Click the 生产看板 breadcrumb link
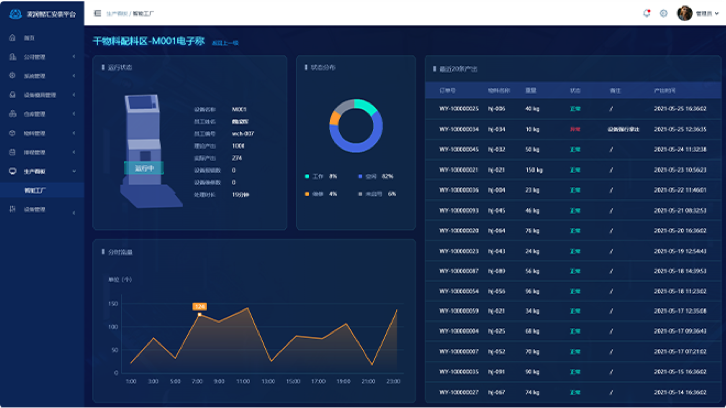This screenshot has height=408, width=726. (x=116, y=13)
